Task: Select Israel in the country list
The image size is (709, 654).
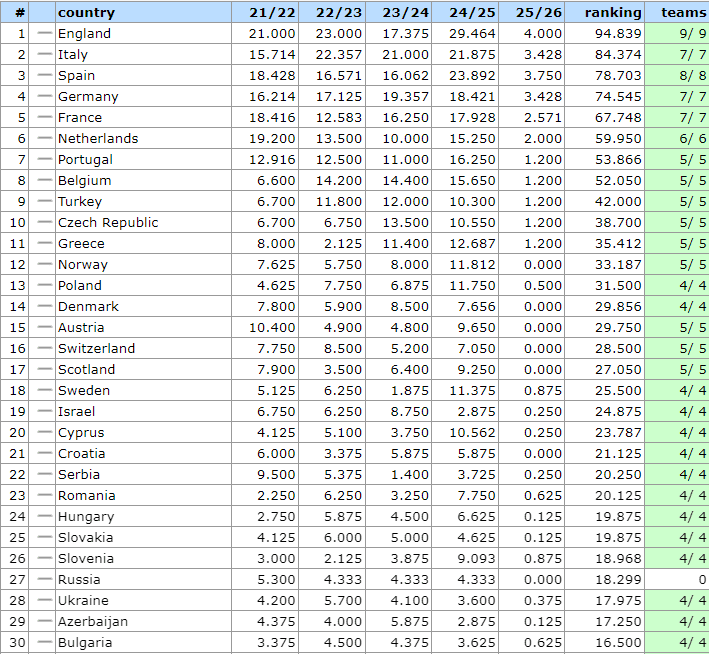Action: pos(76,412)
